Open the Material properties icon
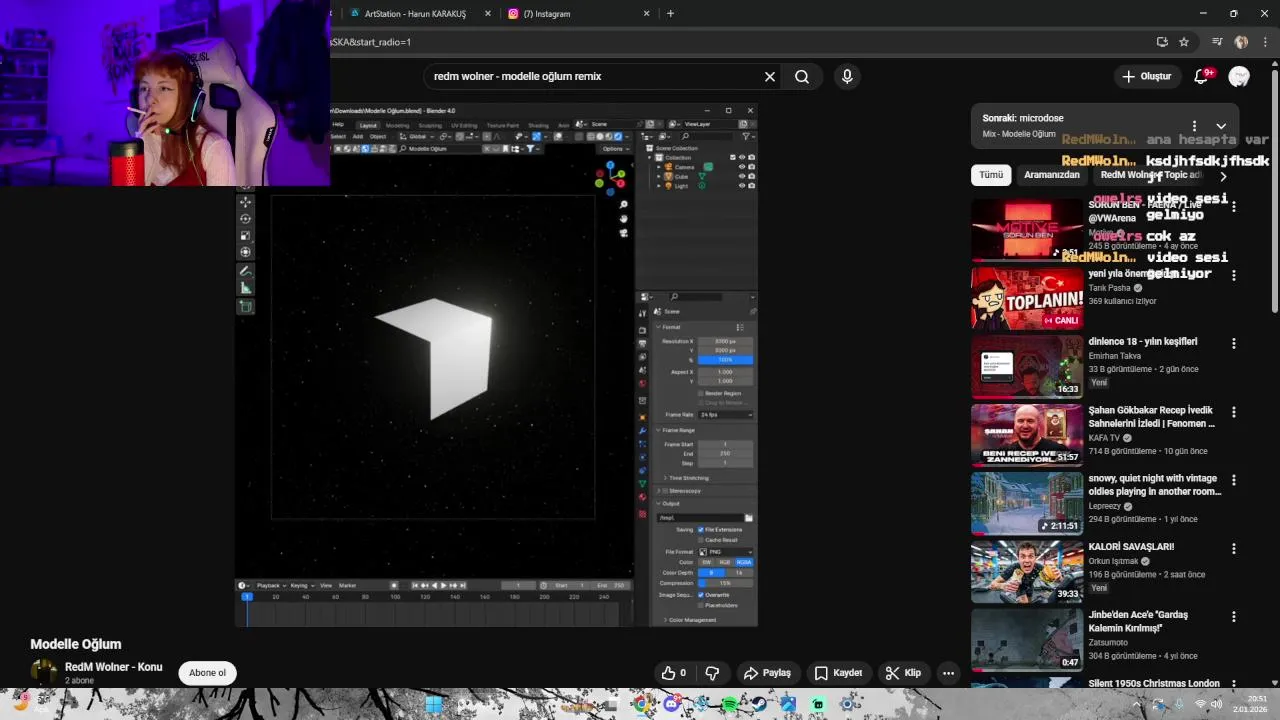The image size is (1280, 720). coord(642,496)
